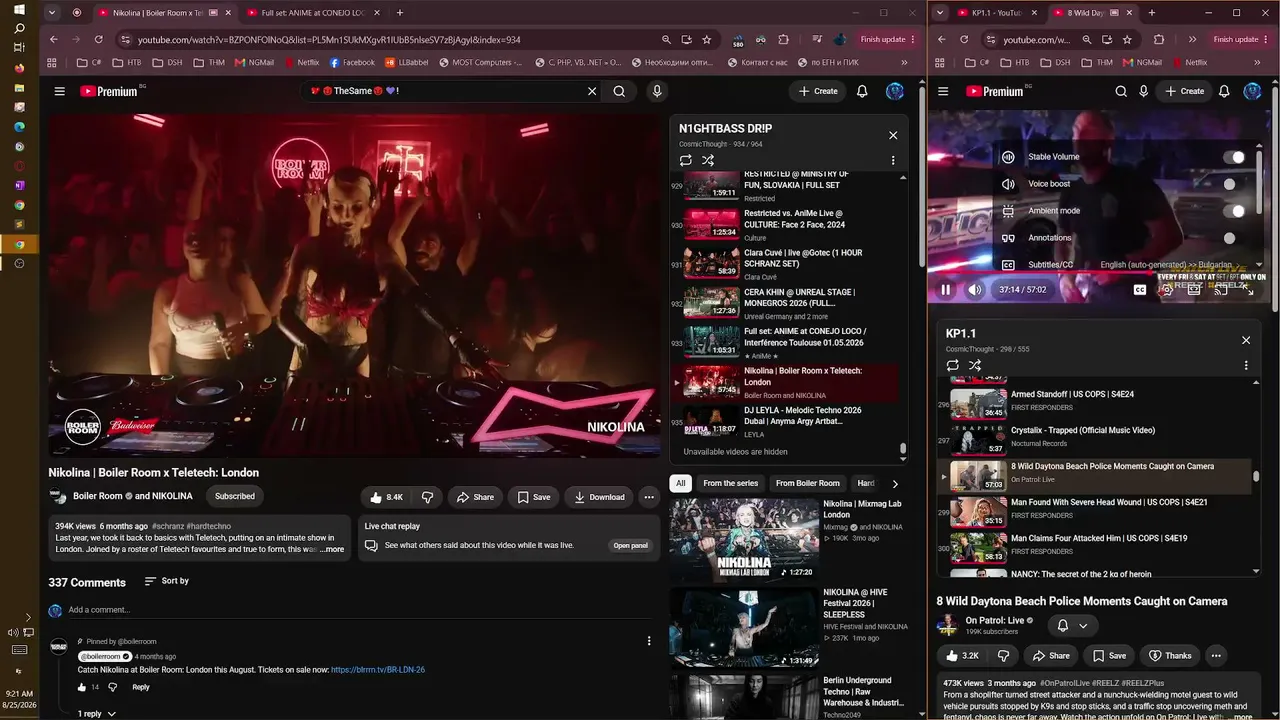Open the Netflix bookmark in left browser
1280x720 pixels.
click(301, 62)
